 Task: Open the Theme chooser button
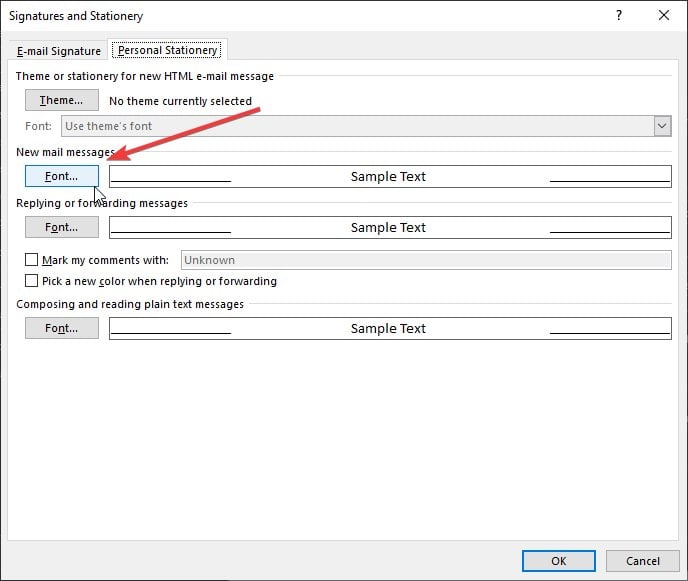pyautogui.click(x=61, y=101)
